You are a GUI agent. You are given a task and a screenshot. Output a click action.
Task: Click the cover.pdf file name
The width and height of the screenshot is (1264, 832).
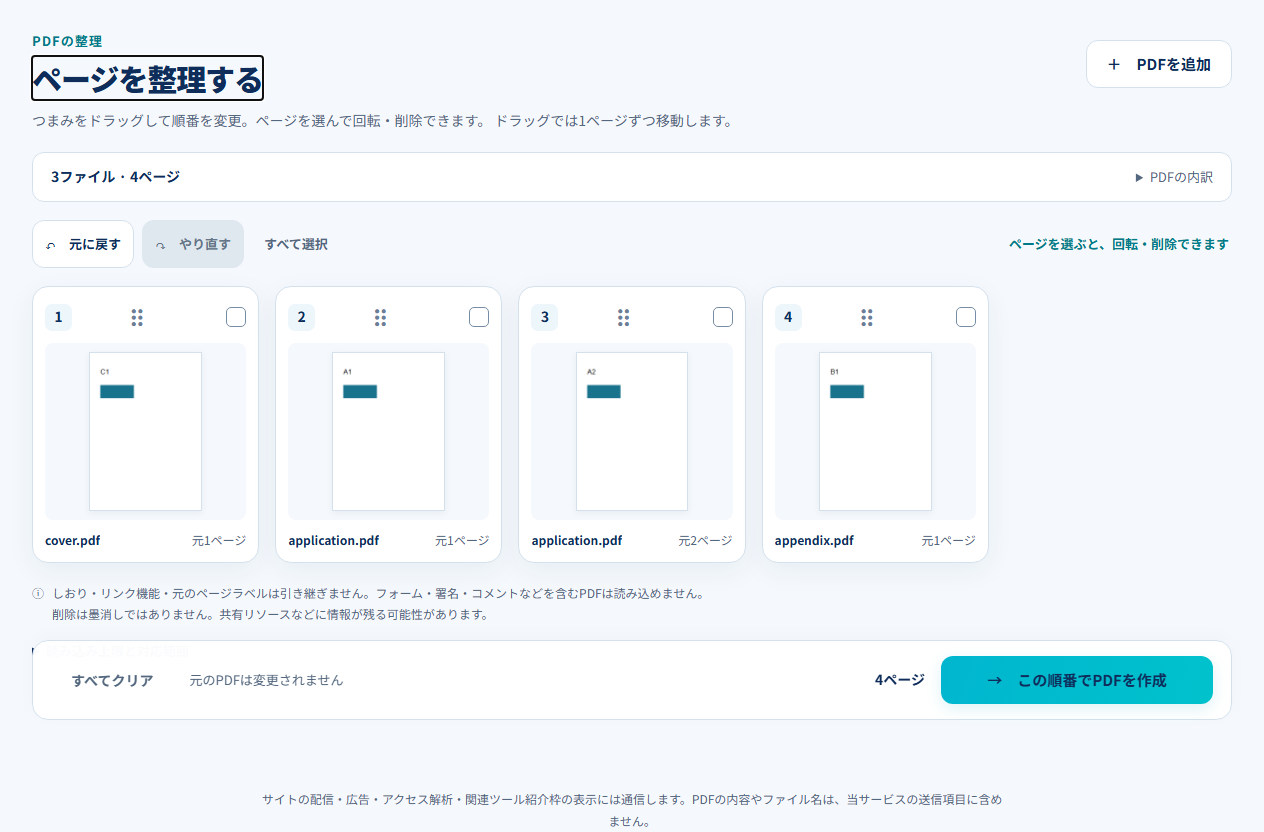[x=72, y=541]
